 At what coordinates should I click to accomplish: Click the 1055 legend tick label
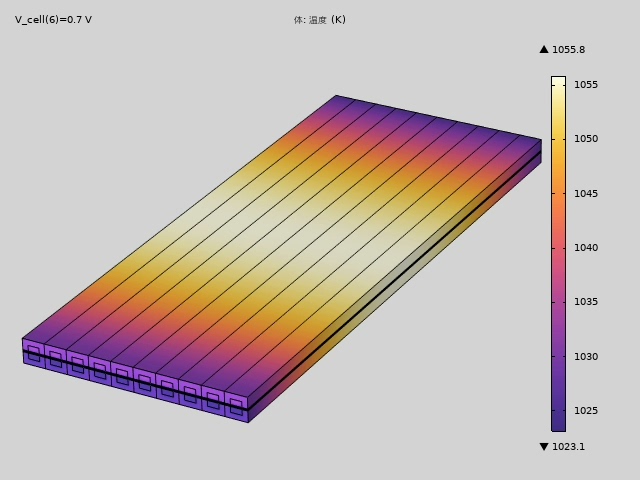586,84
